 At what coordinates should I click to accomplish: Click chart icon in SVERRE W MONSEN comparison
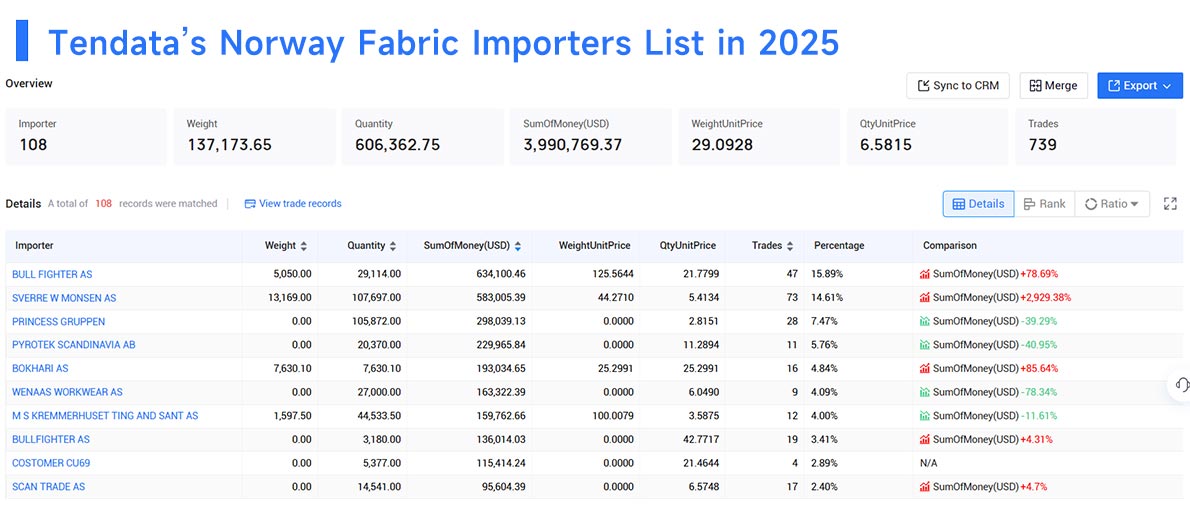point(925,297)
